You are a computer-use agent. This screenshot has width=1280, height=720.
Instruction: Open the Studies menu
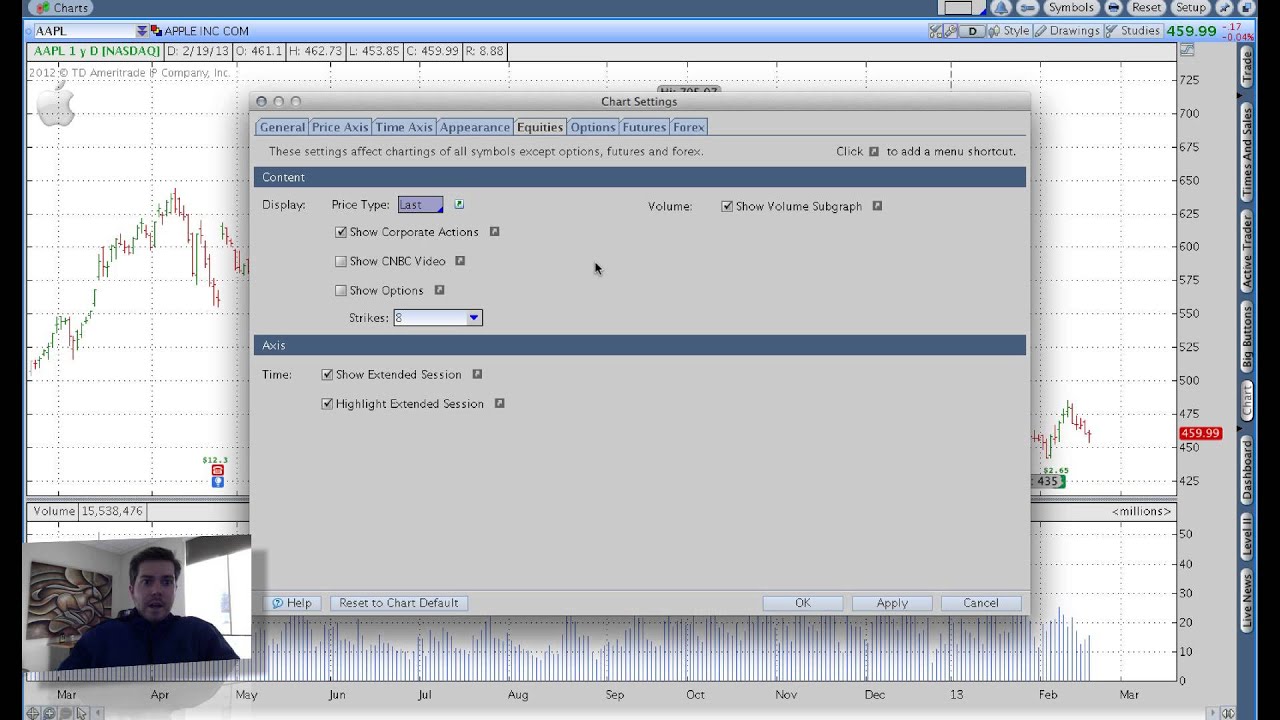tap(1132, 31)
